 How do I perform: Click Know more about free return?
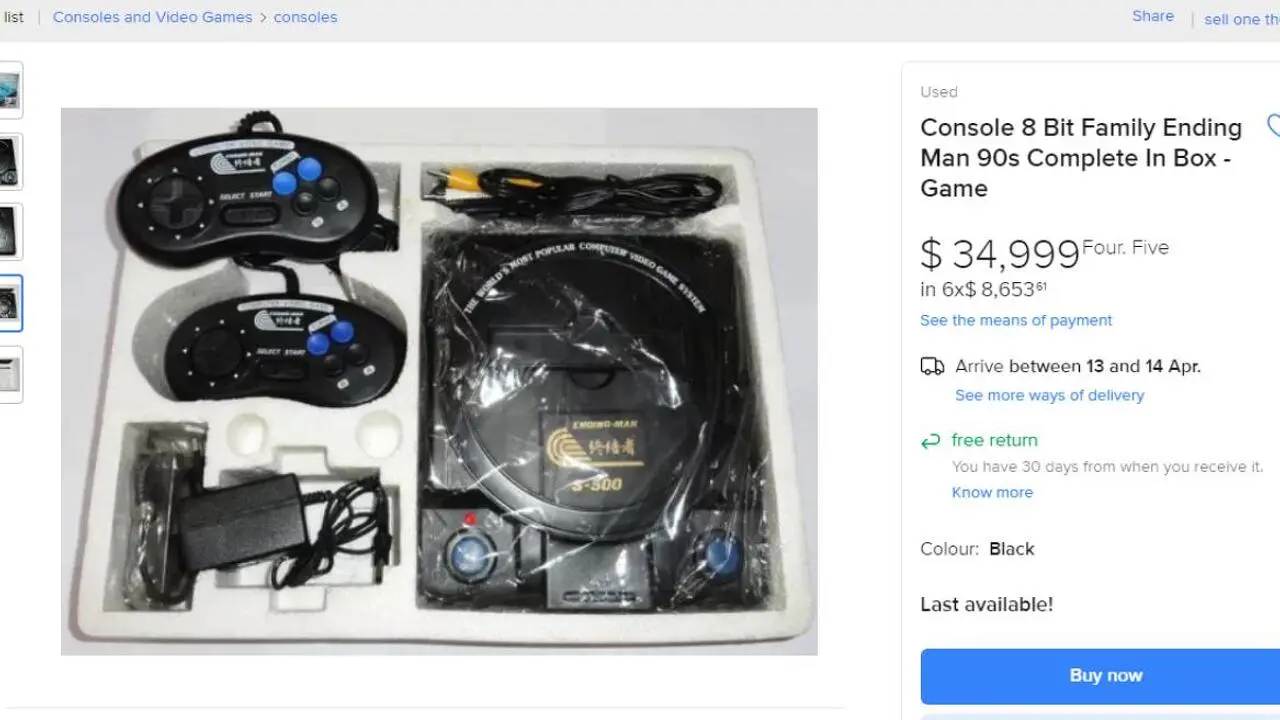pos(992,492)
